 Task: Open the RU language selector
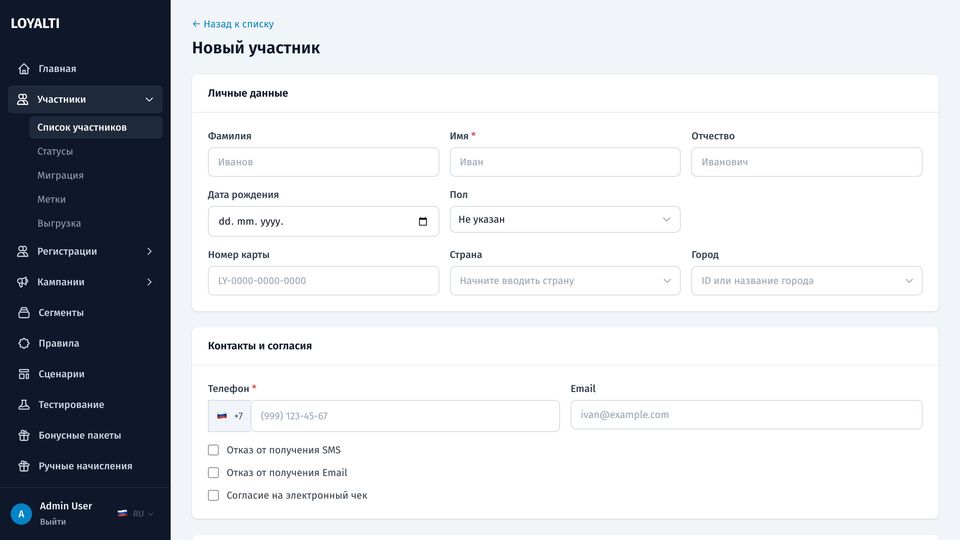136,514
